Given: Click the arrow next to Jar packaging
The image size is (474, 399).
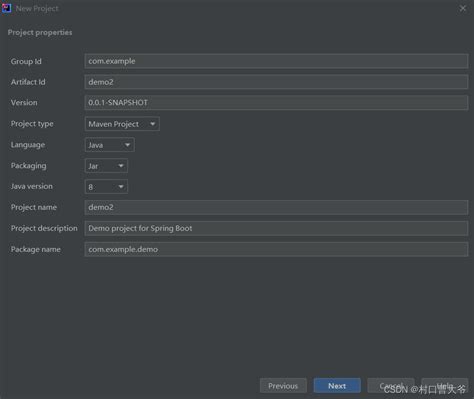Looking at the screenshot, I should tap(121, 166).
